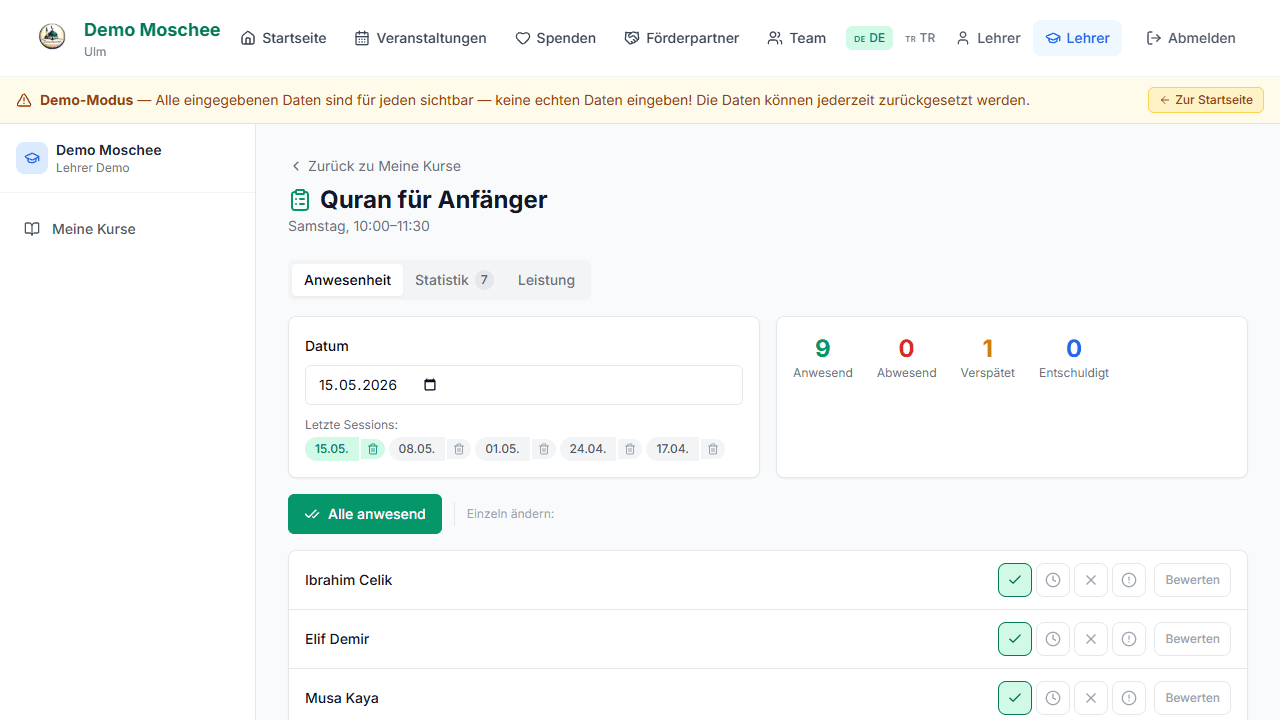The width and height of the screenshot is (1280, 720).
Task: Delete the 08.05. session via trash icon
Action: (x=459, y=449)
